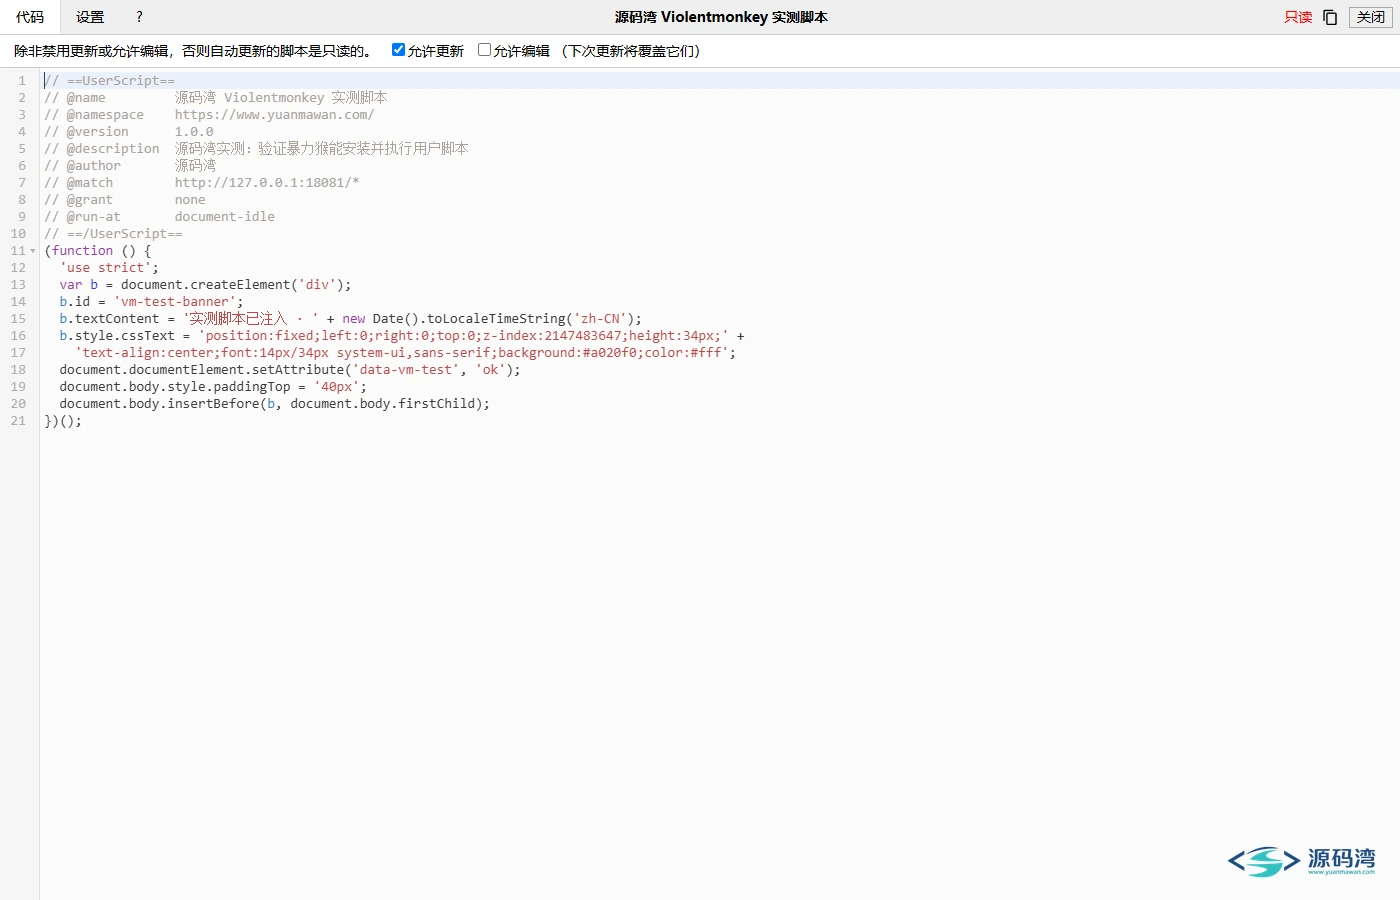Click the 关闭 button
The height and width of the screenshot is (900, 1400).
1370,17
